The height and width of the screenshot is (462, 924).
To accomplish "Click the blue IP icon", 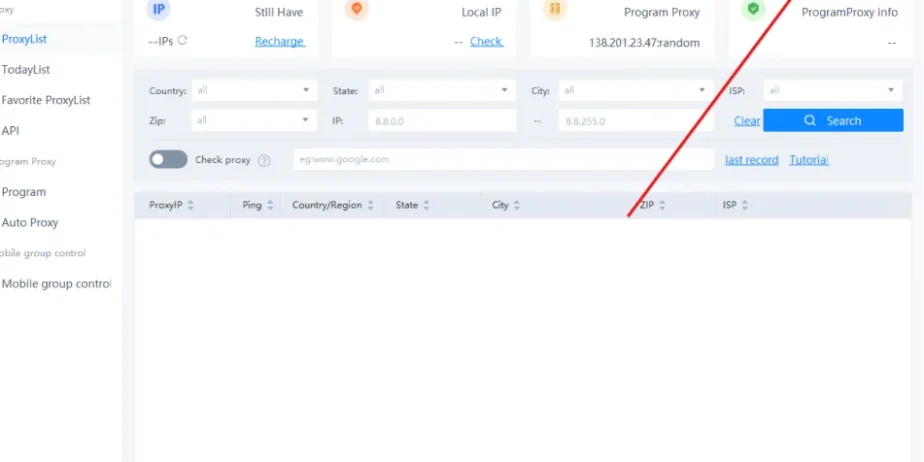I will point(159,9).
